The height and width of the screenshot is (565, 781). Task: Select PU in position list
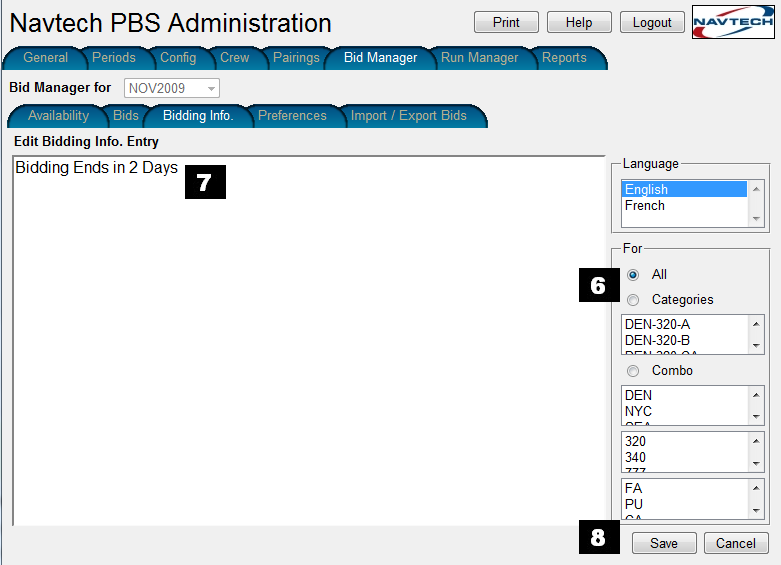pos(684,504)
